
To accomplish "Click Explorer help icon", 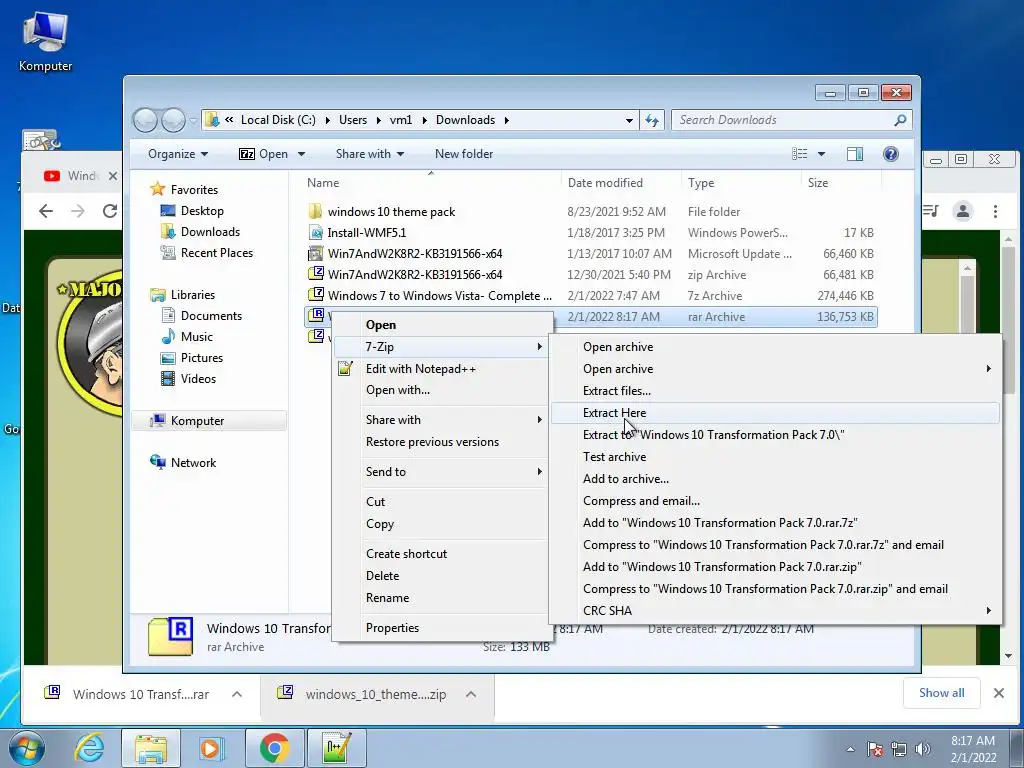I will coord(891,154).
